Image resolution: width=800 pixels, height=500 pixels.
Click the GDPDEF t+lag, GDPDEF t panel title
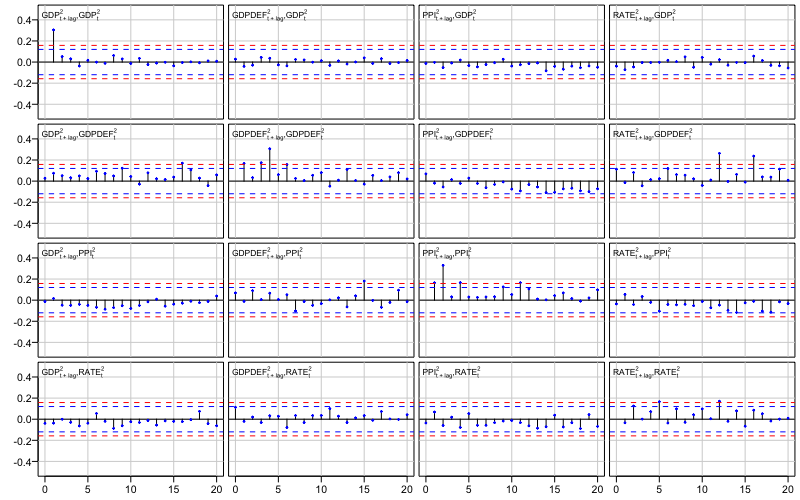pyautogui.click(x=278, y=134)
